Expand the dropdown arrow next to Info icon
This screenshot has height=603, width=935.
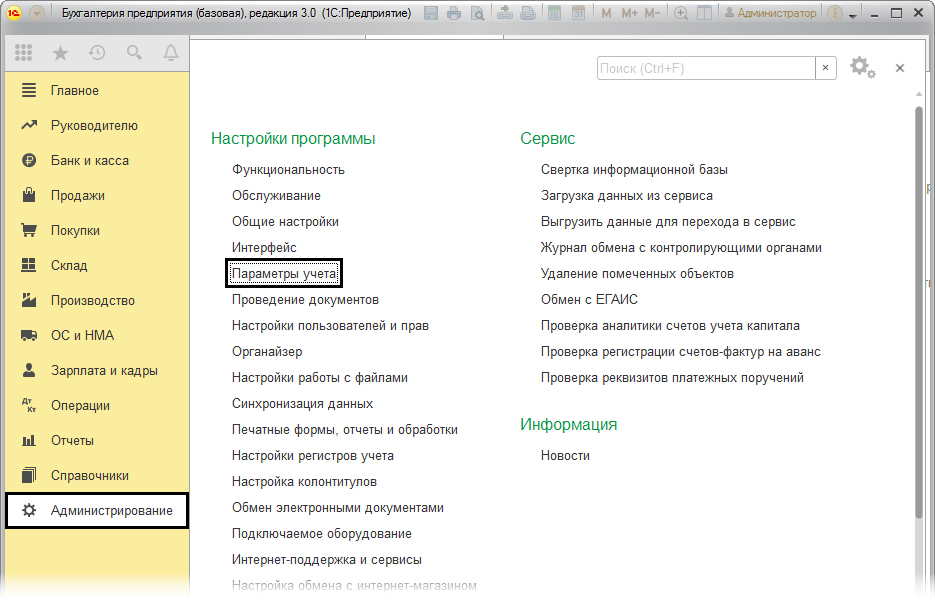tap(853, 16)
